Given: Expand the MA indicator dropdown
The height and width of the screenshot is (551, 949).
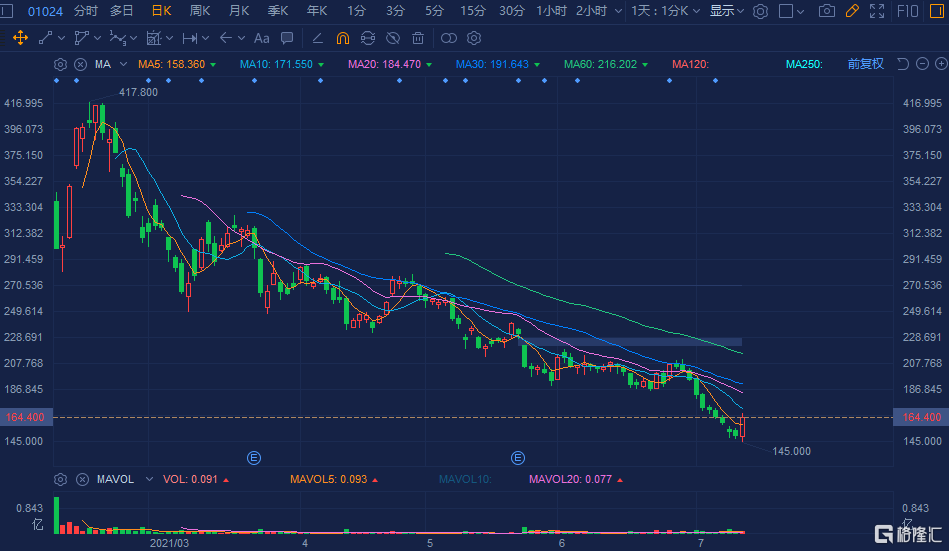Looking at the screenshot, I should click(x=123, y=64).
